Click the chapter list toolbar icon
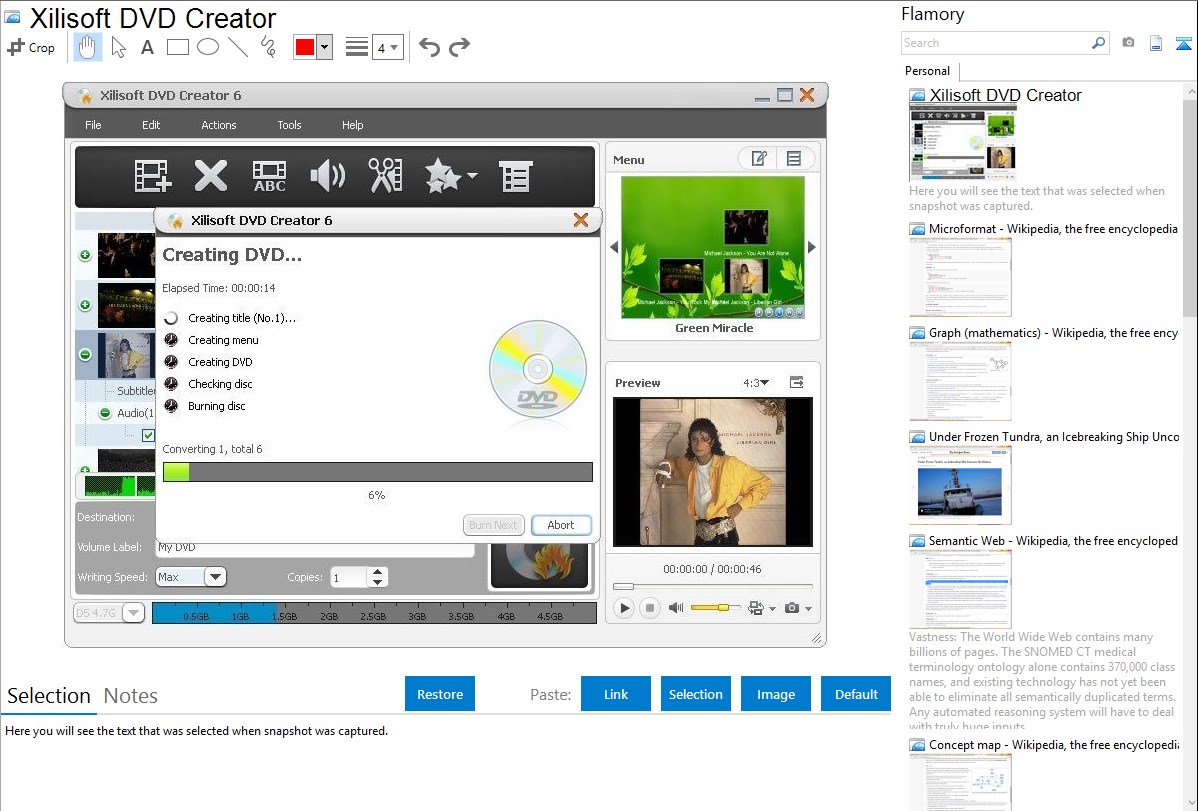 (516, 176)
